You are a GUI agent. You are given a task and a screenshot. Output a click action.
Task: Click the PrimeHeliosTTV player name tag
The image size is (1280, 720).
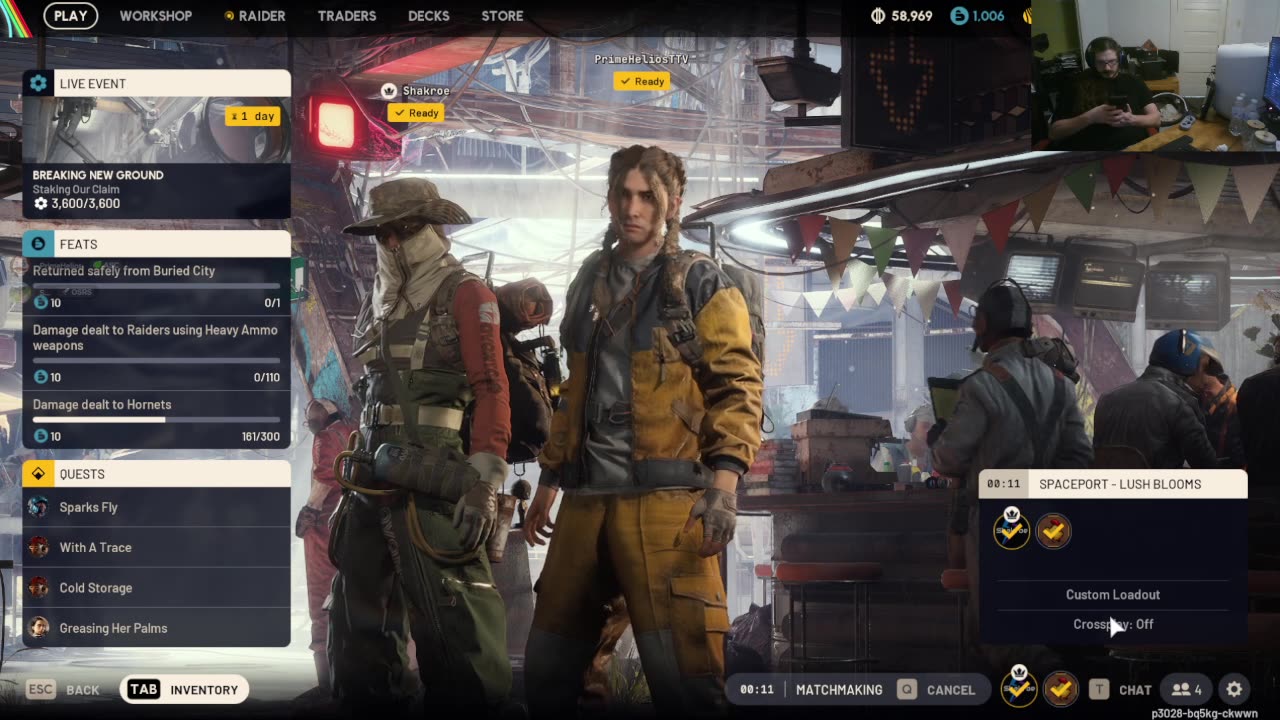641,60
